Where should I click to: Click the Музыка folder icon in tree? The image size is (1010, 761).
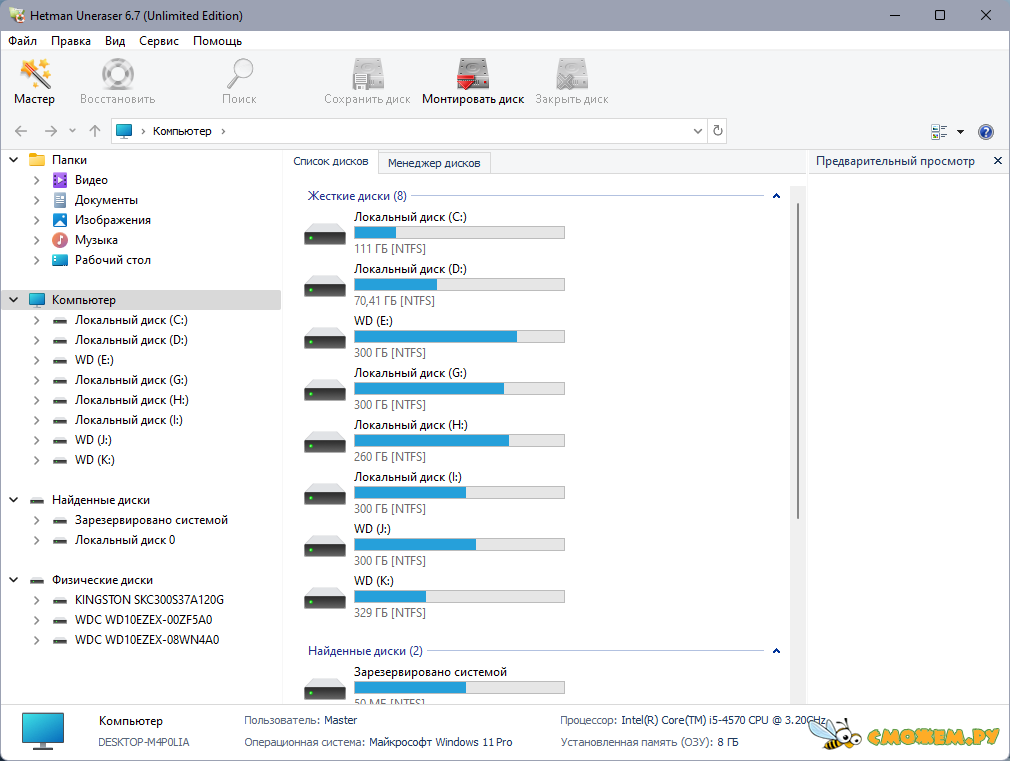pyautogui.click(x=60, y=240)
